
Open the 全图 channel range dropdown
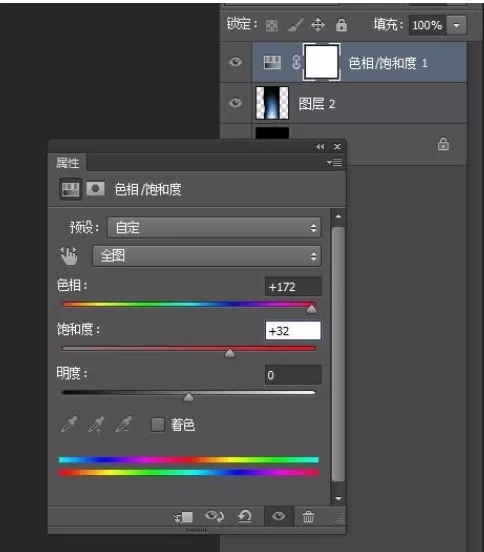tap(207, 256)
